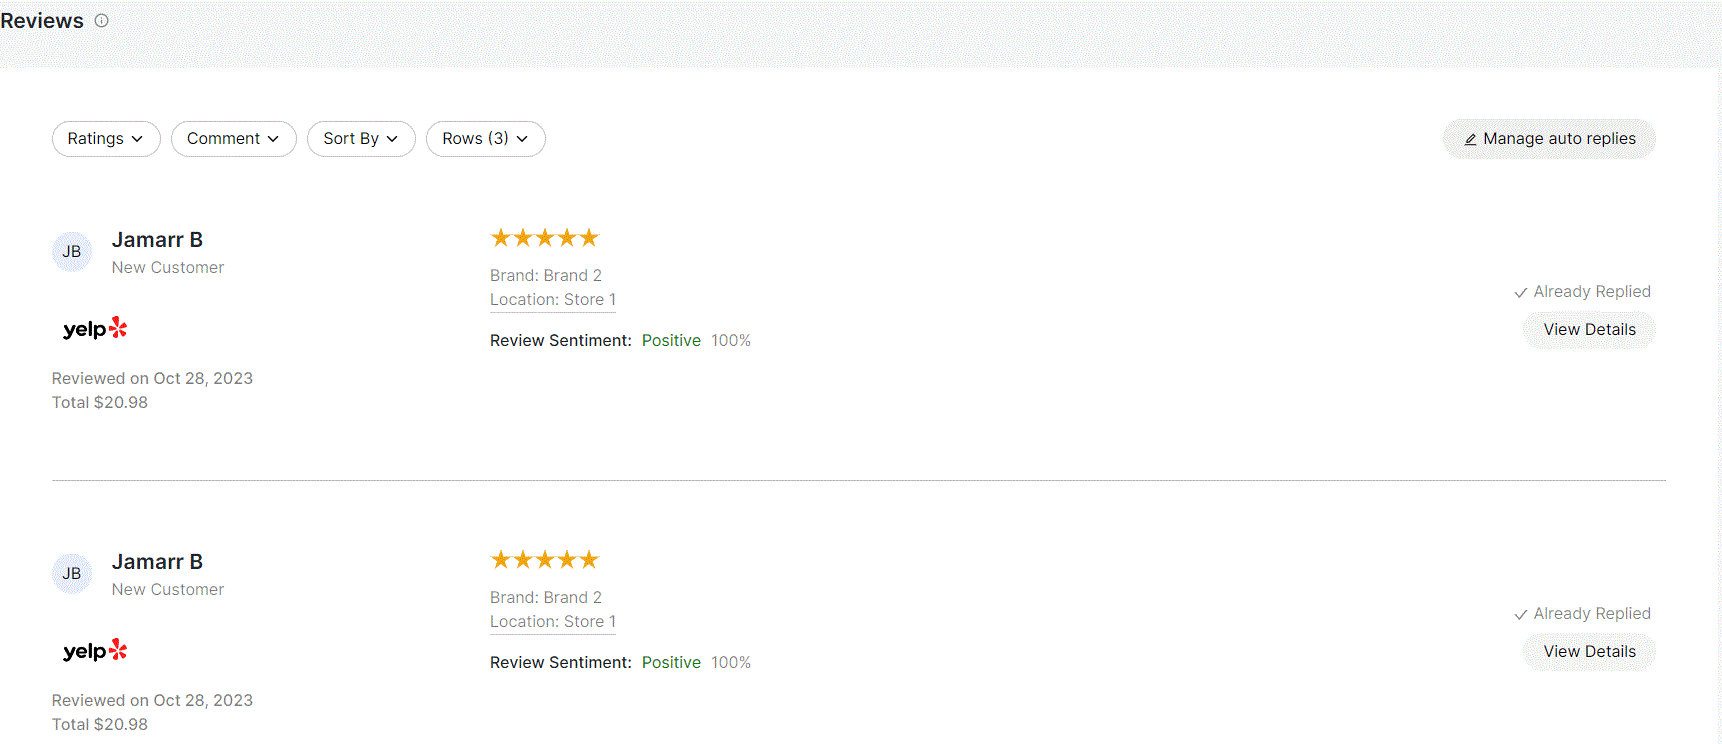Screen dimensions: 1722x744
Task: Click the five-star rating on the second review
Action: click(x=544, y=560)
